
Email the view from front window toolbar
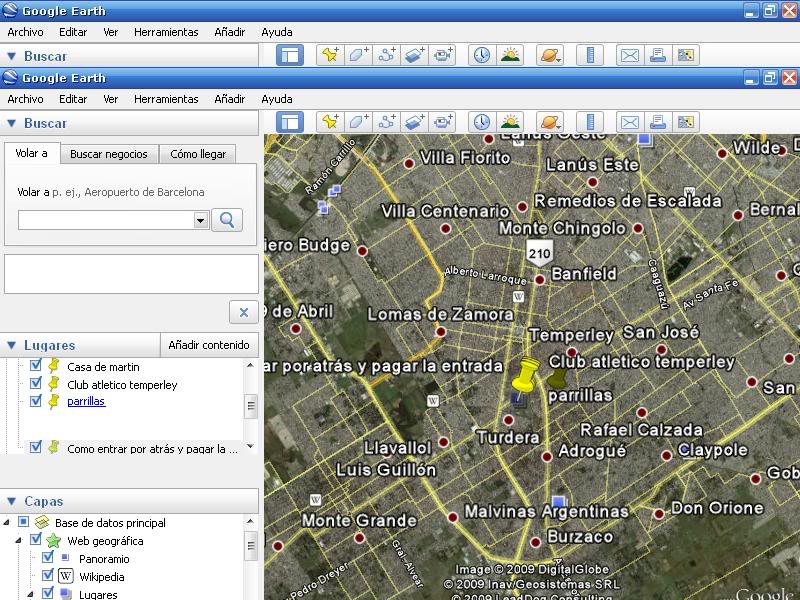click(630, 122)
